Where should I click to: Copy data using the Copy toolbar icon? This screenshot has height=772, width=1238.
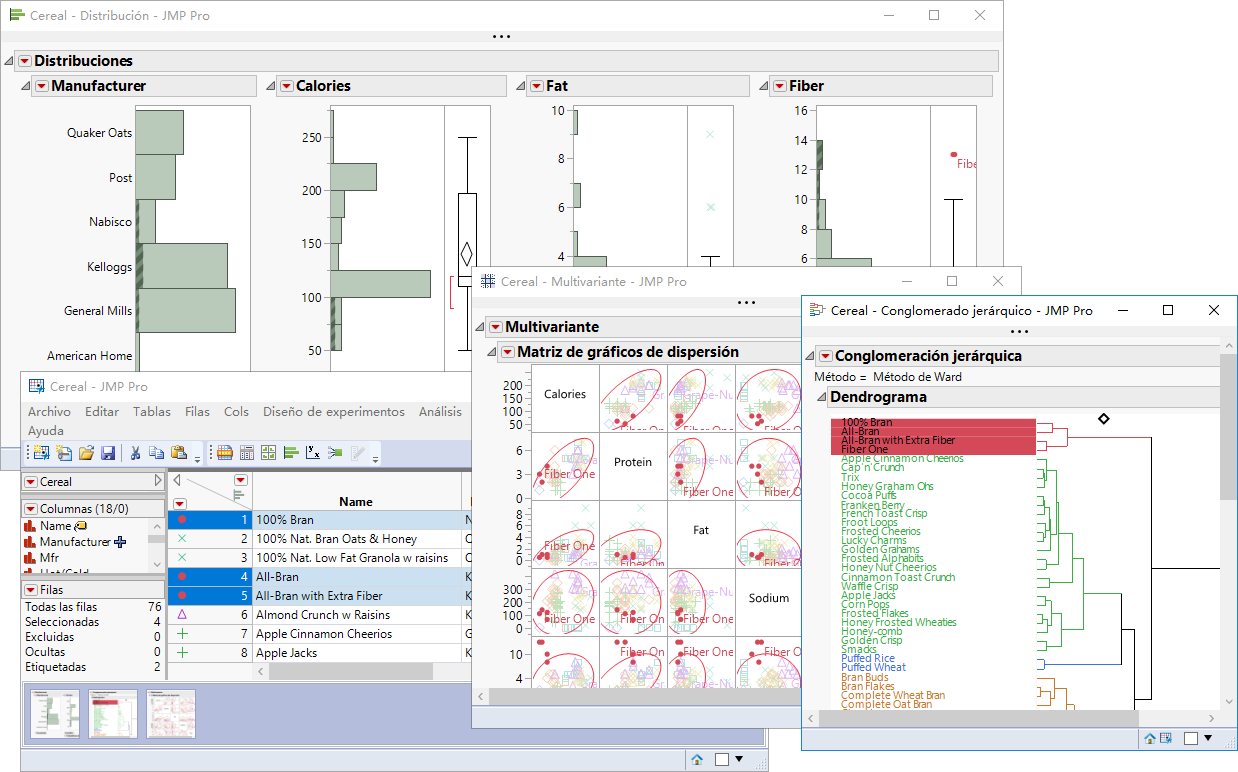(157, 452)
